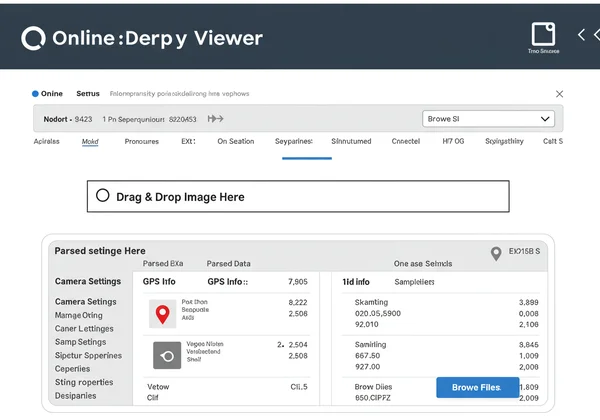
Task: Switch to the Acirelss tab
Action: pos(46,142)
